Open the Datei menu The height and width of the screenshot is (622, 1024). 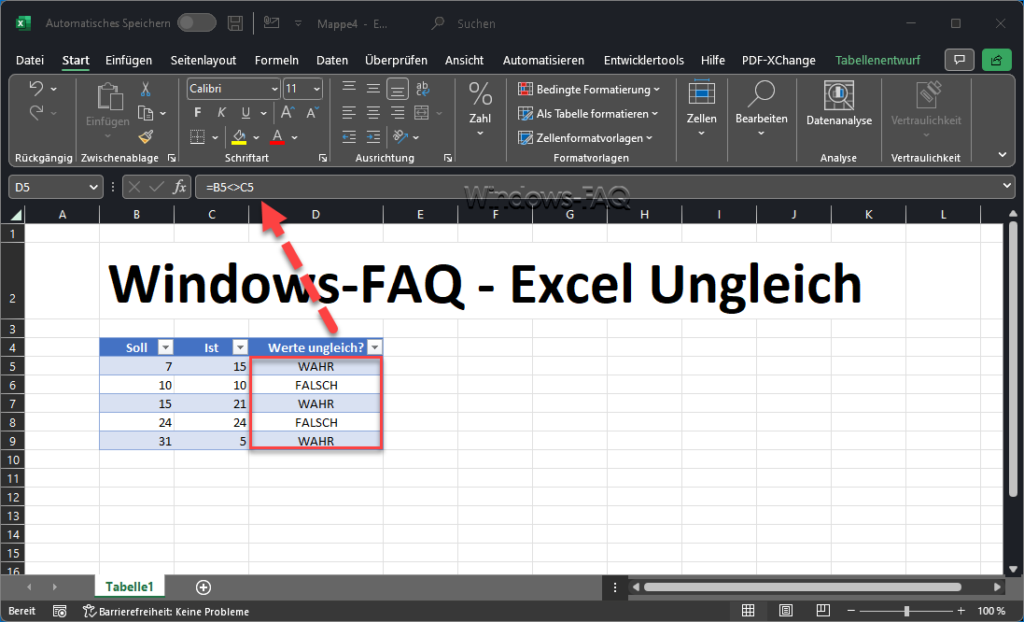click(30, 60)
